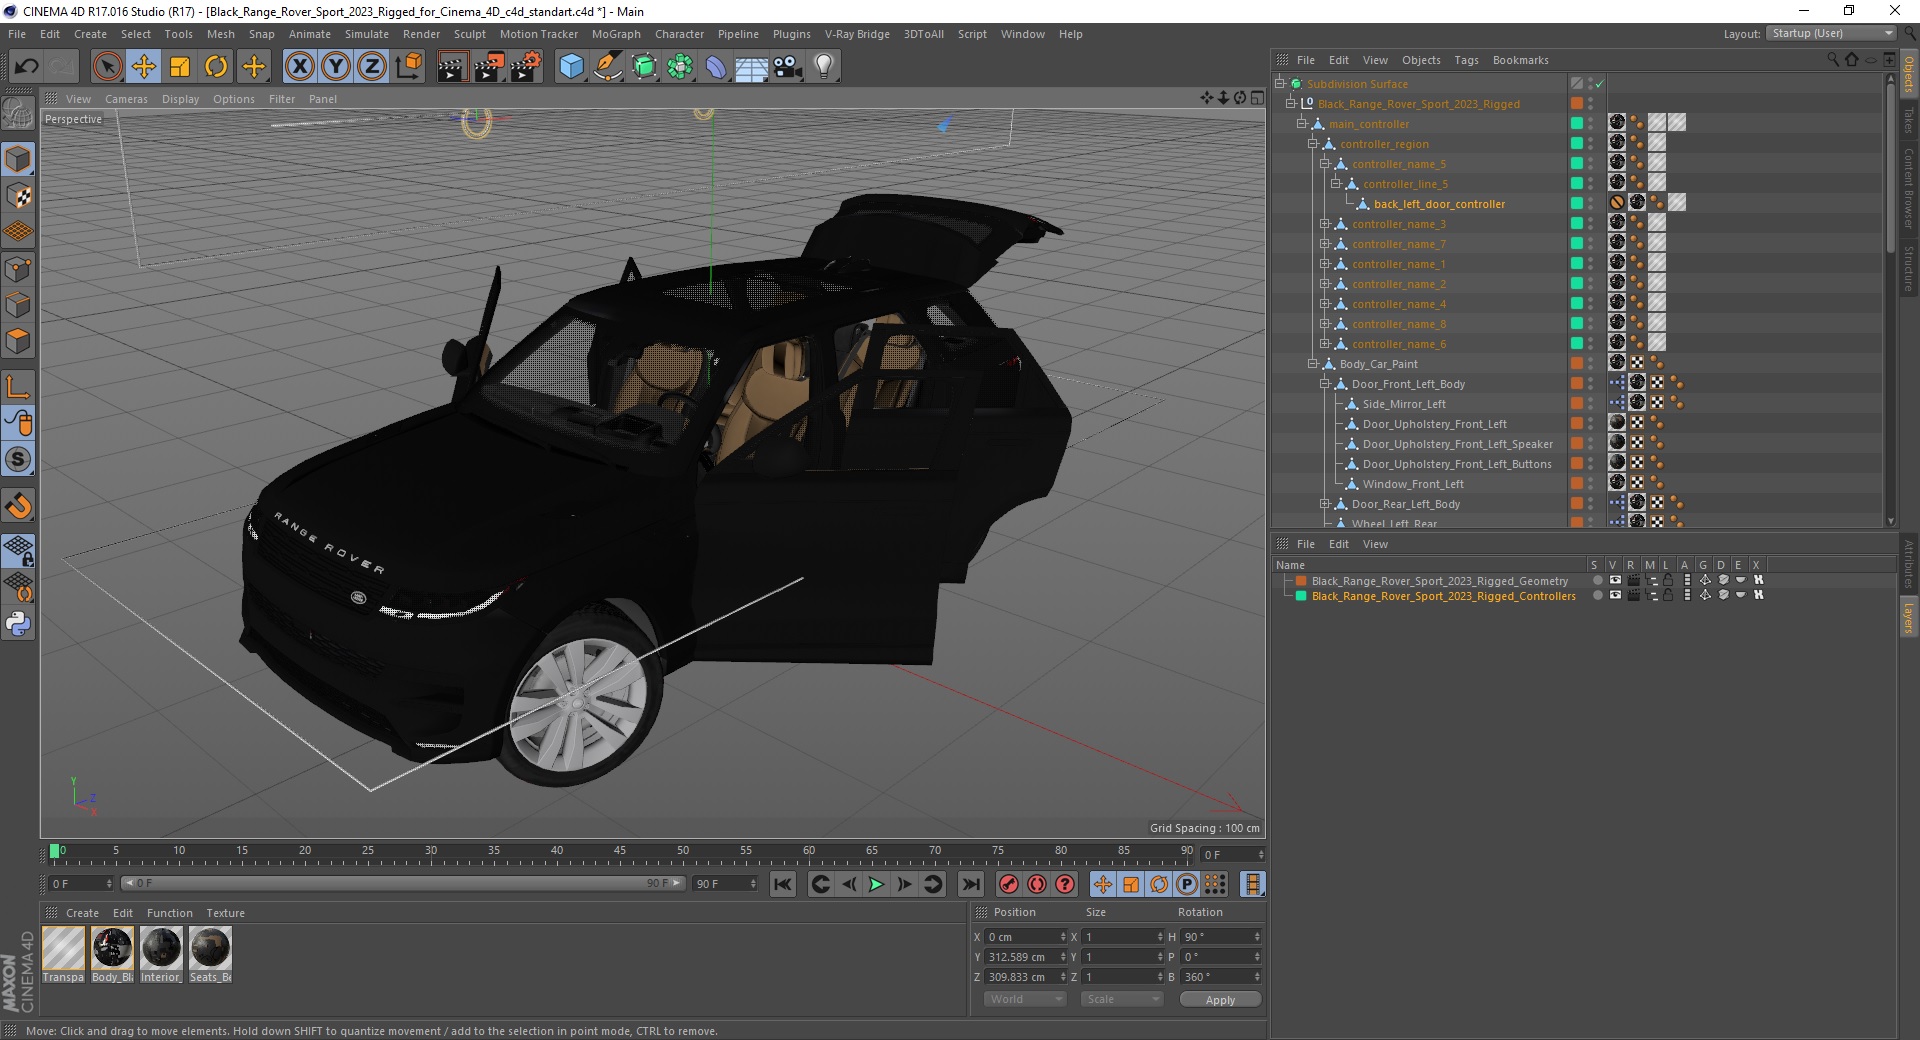Click the Undo arrow icon
The height and width of the screenshot is (1040, 1920).
[x=27, y=67]
